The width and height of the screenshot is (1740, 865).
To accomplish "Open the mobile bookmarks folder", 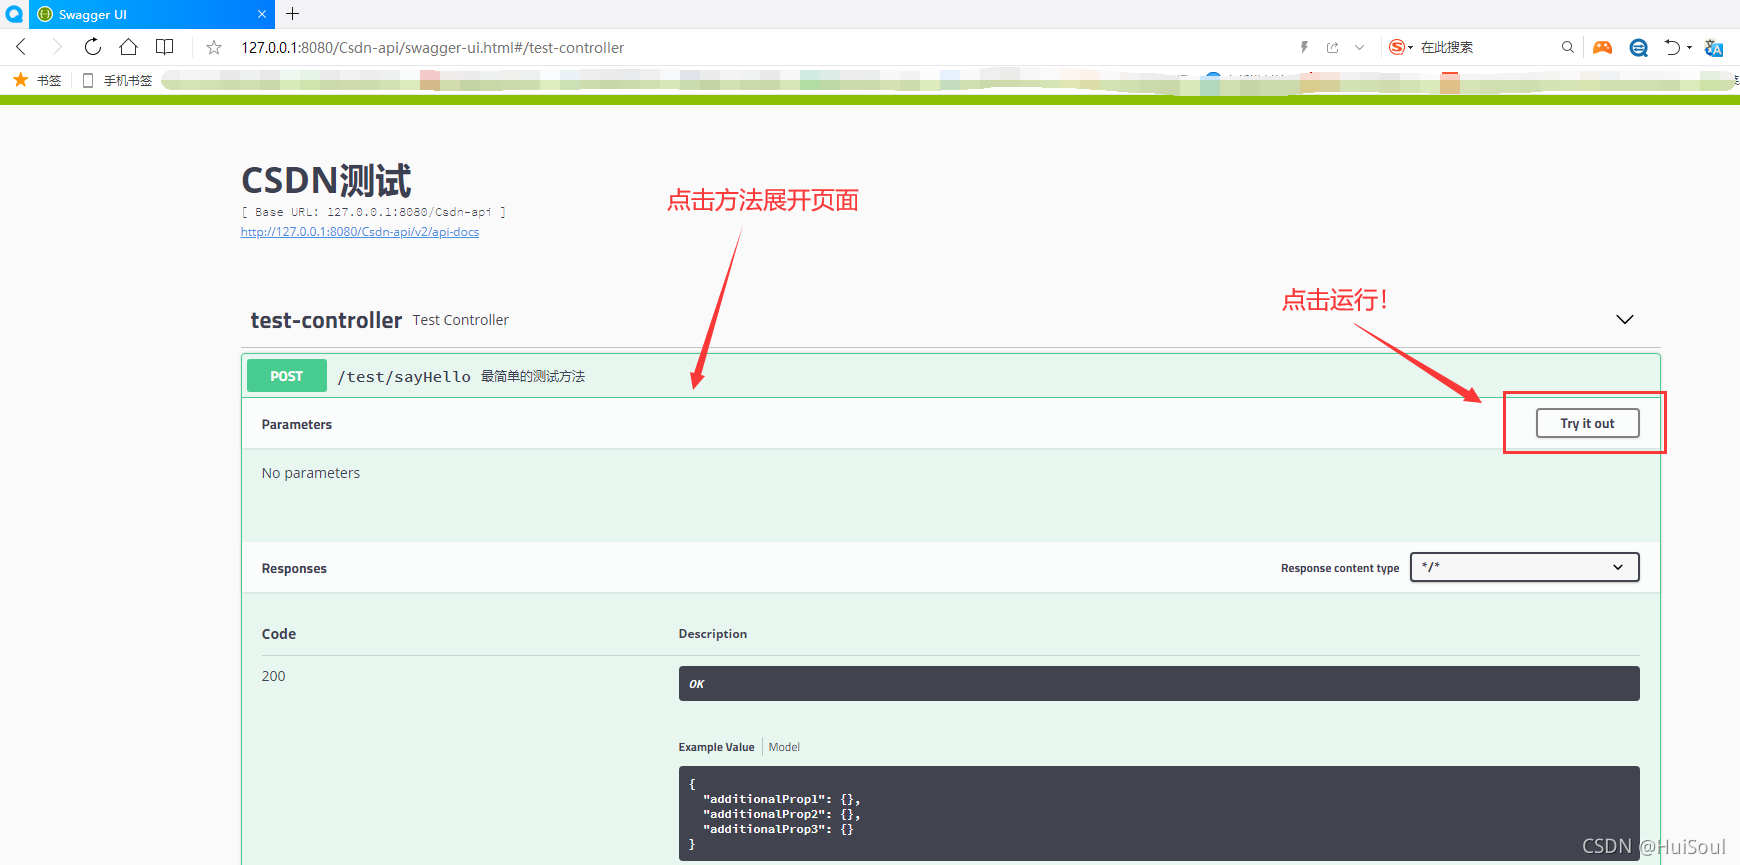I will [117, 80].
